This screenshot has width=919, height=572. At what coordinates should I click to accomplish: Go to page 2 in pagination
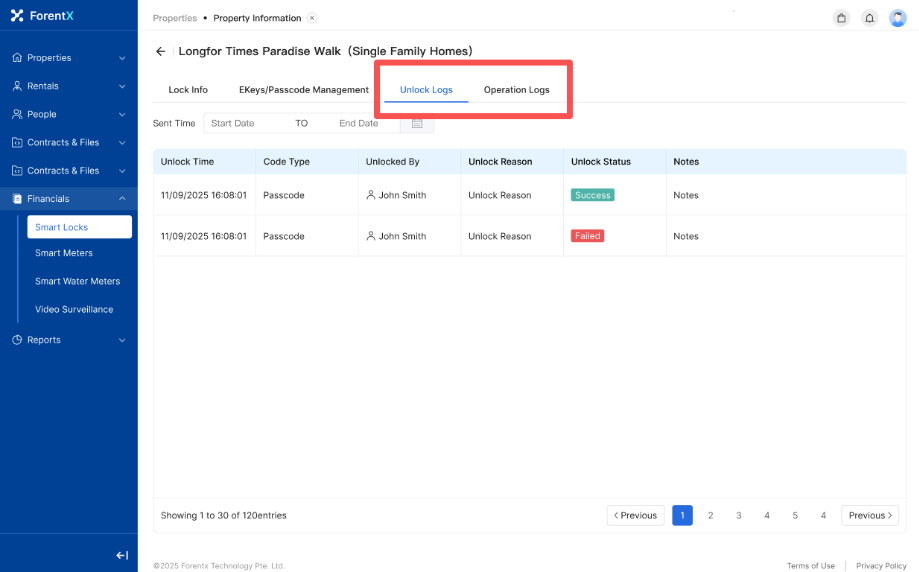[x=710, y=515]
